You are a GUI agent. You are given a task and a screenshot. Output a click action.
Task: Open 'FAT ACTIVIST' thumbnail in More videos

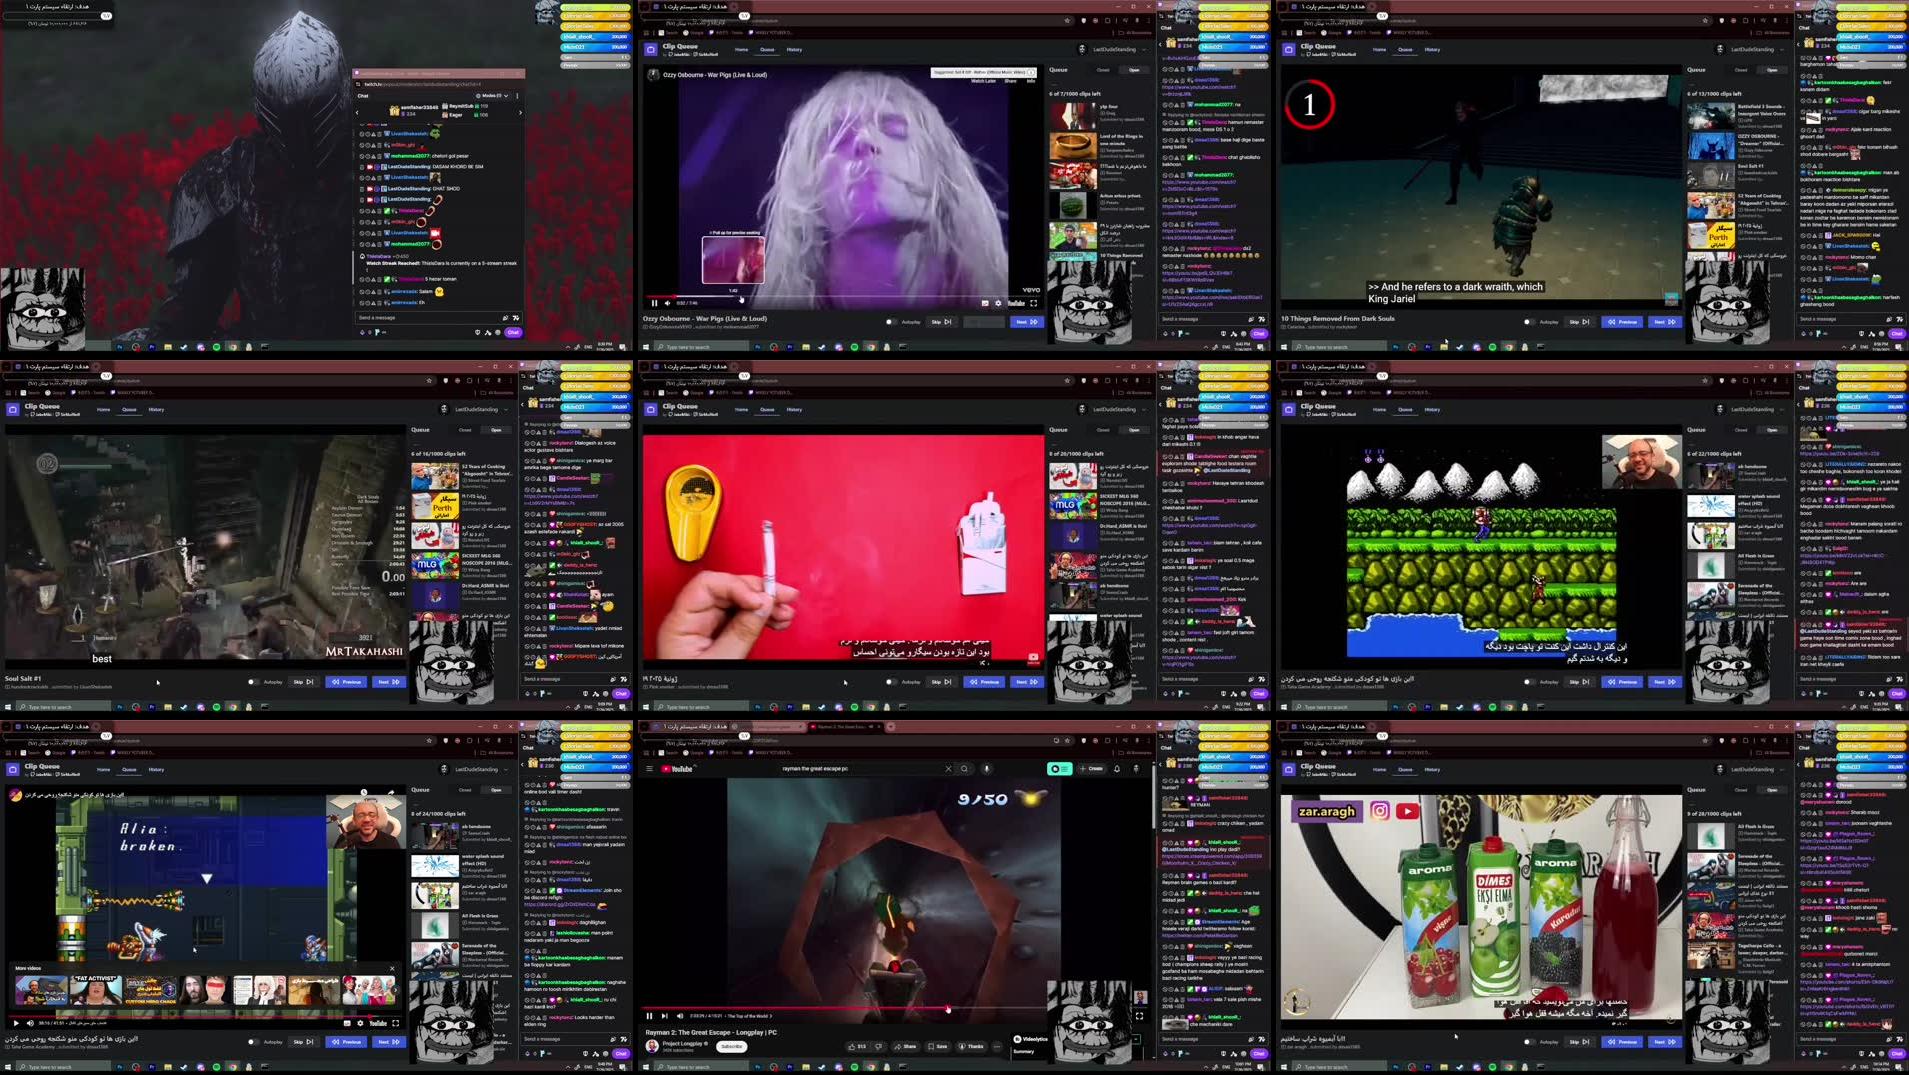click(x=96, y=991)
